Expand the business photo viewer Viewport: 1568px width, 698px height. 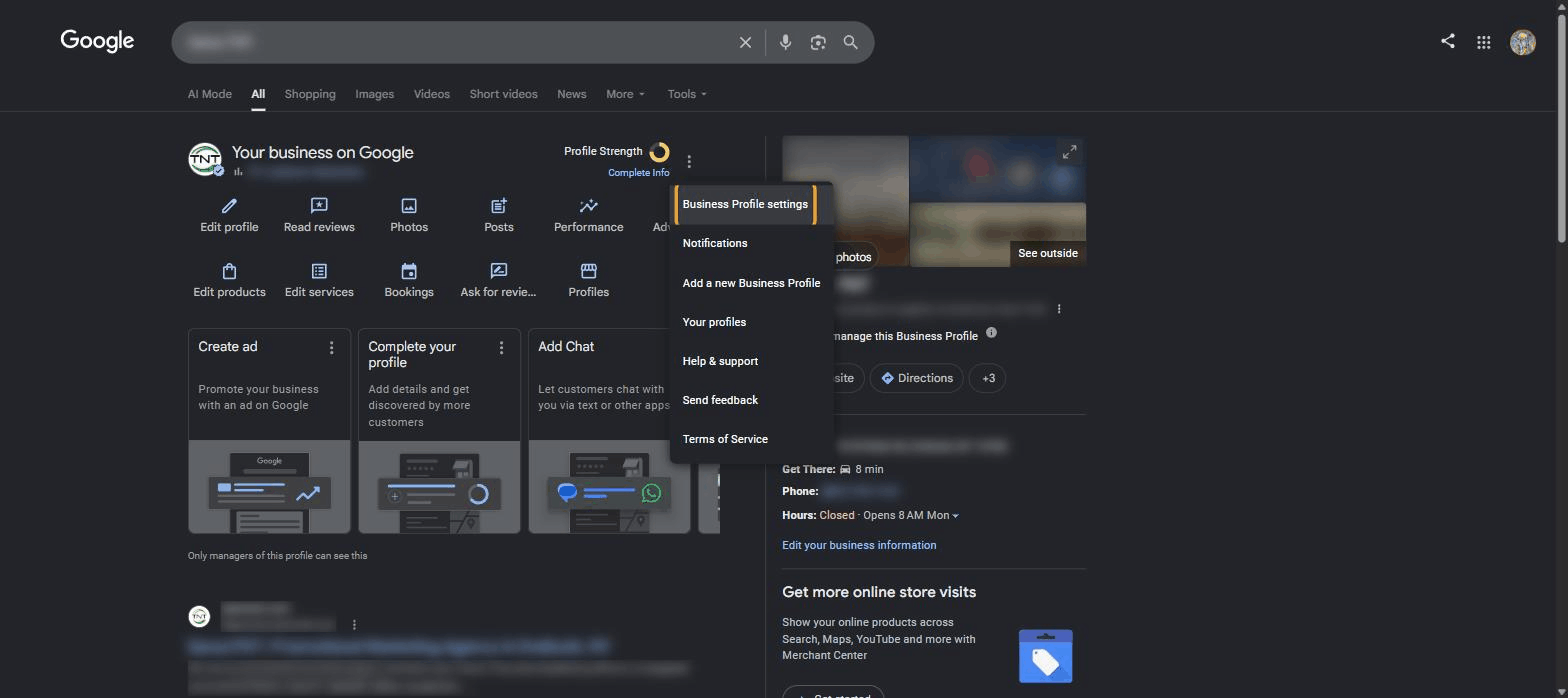click(1069, 152)
